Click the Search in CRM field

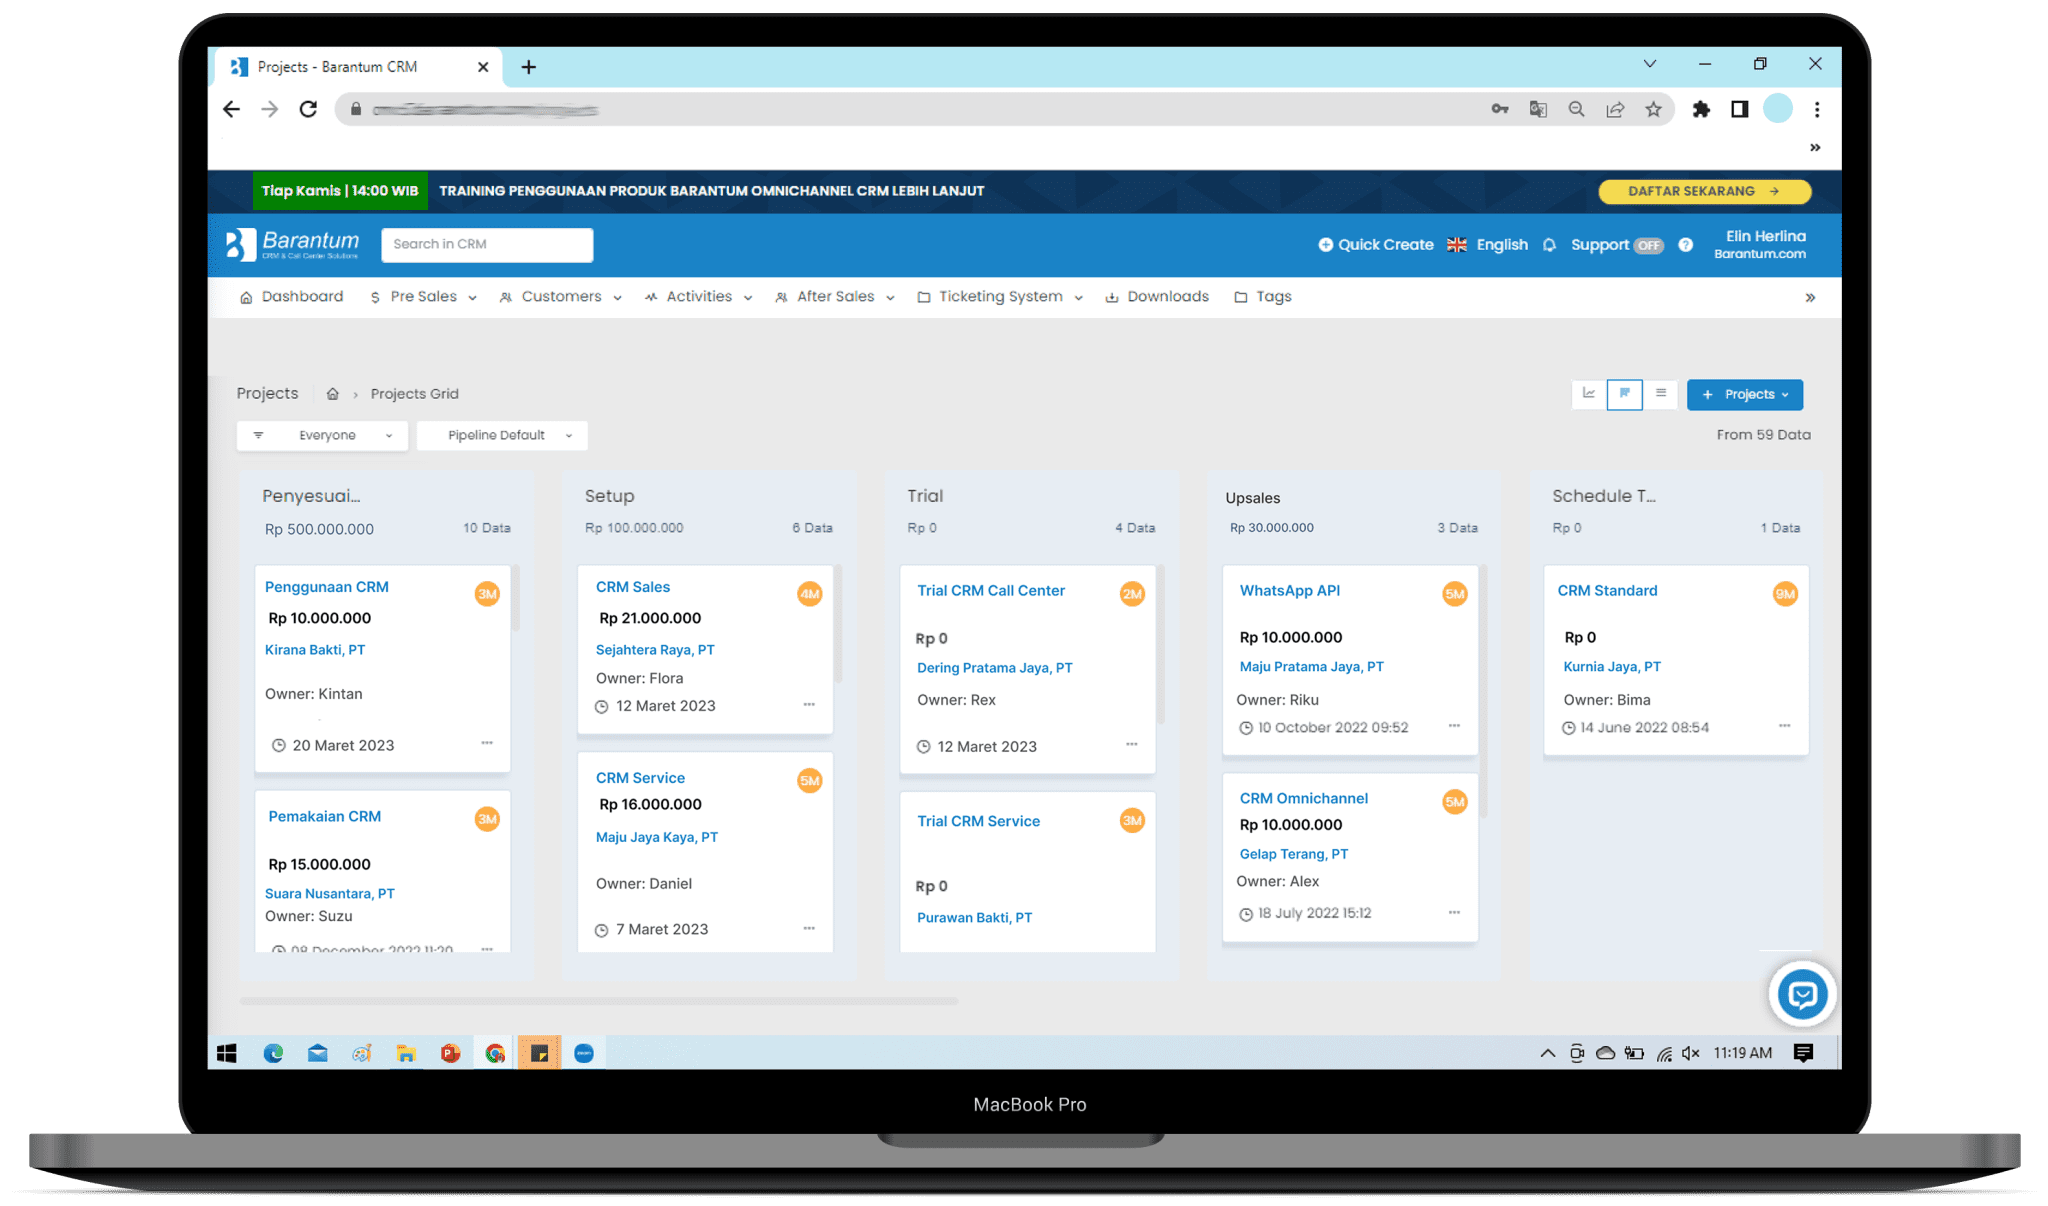click(486, 244)
